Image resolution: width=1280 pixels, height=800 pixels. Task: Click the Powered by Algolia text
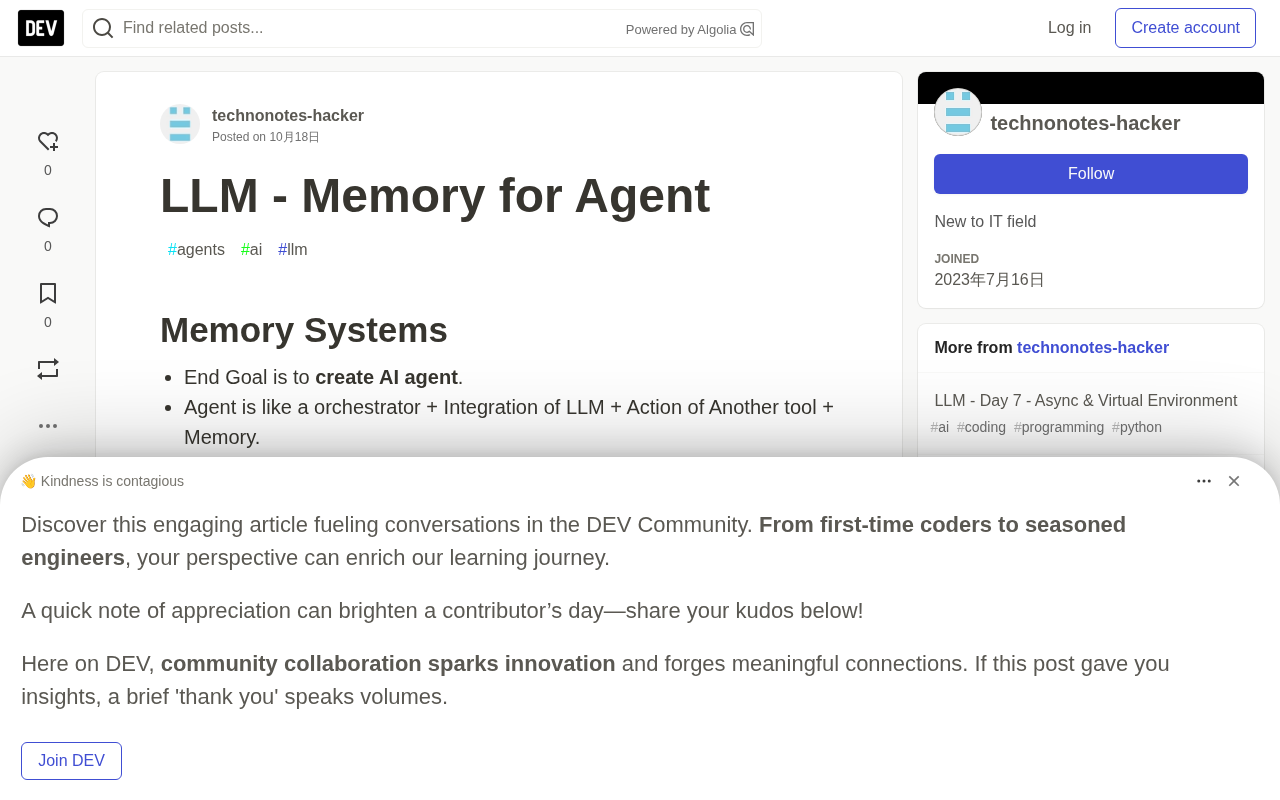(x=681, y=30)
